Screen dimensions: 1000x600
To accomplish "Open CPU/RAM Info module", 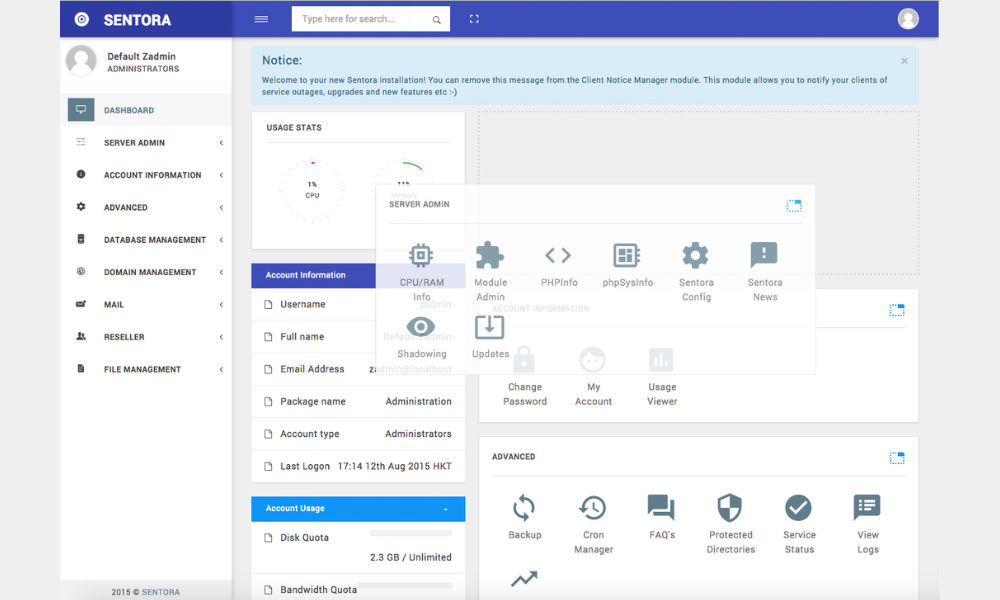I will click(x=422, y=272).
